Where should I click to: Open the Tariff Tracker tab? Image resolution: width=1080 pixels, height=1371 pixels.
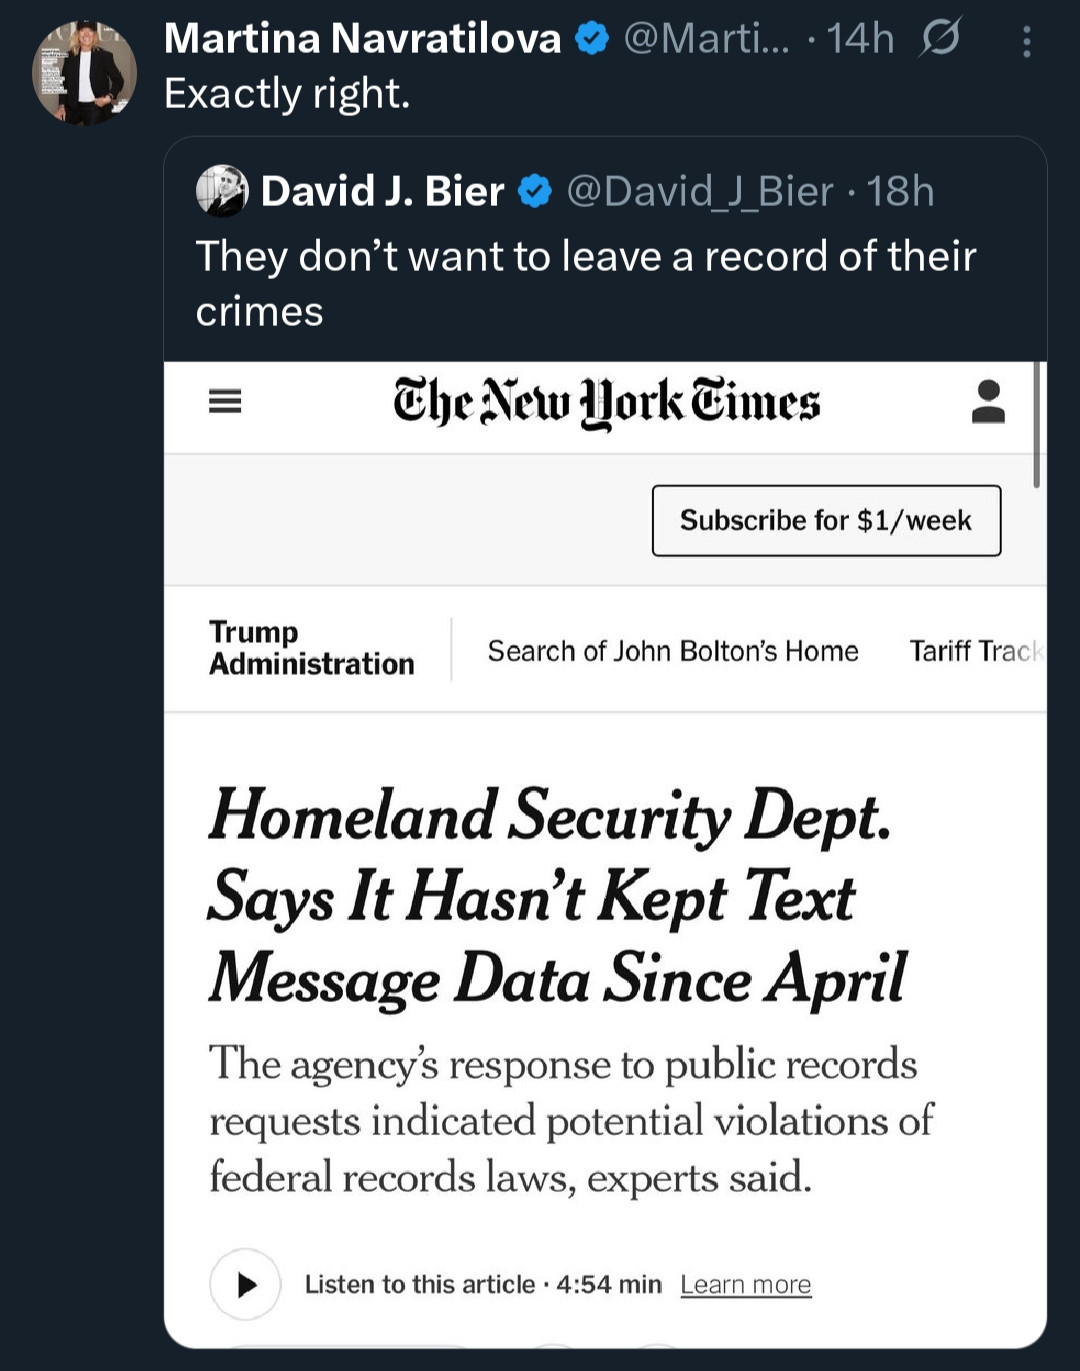point(977,651)
